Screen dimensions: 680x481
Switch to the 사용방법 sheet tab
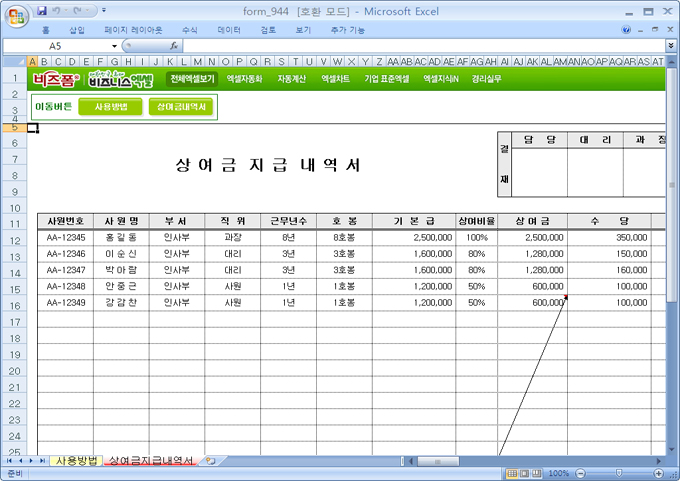point(77,461)
